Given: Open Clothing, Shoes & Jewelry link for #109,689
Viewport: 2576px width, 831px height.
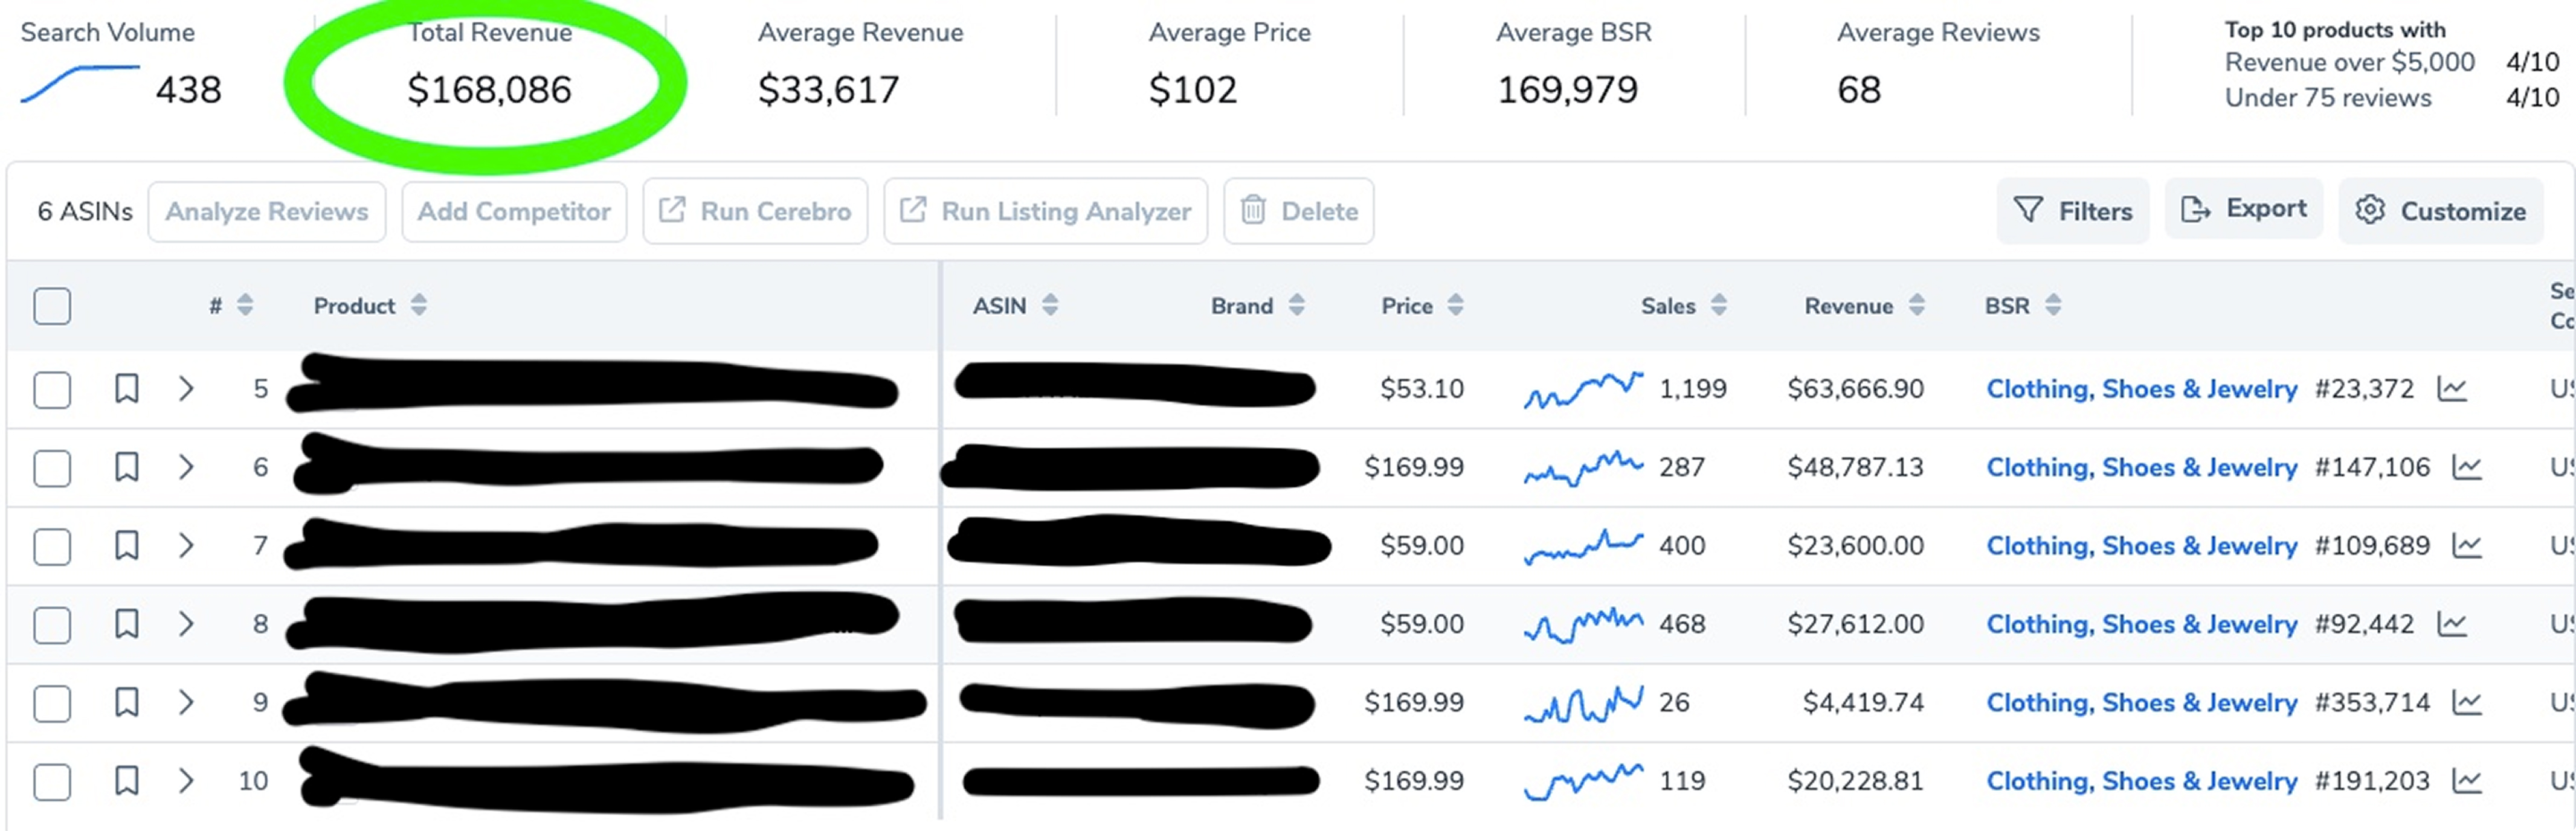Looking at the screenshot, I should pos(2141,546).
